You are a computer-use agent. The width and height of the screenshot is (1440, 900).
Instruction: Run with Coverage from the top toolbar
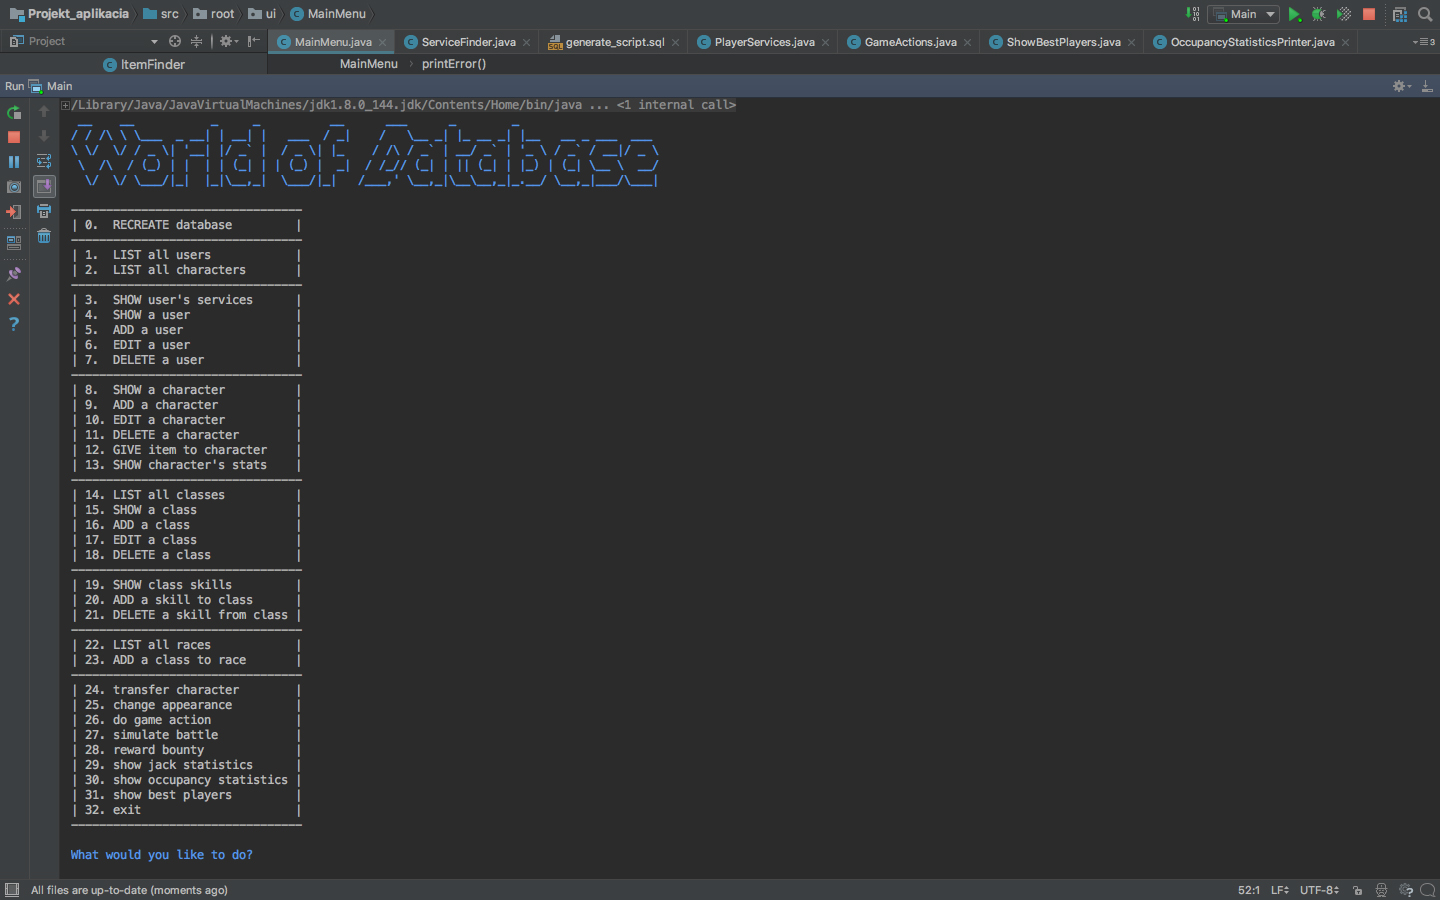1344,14
